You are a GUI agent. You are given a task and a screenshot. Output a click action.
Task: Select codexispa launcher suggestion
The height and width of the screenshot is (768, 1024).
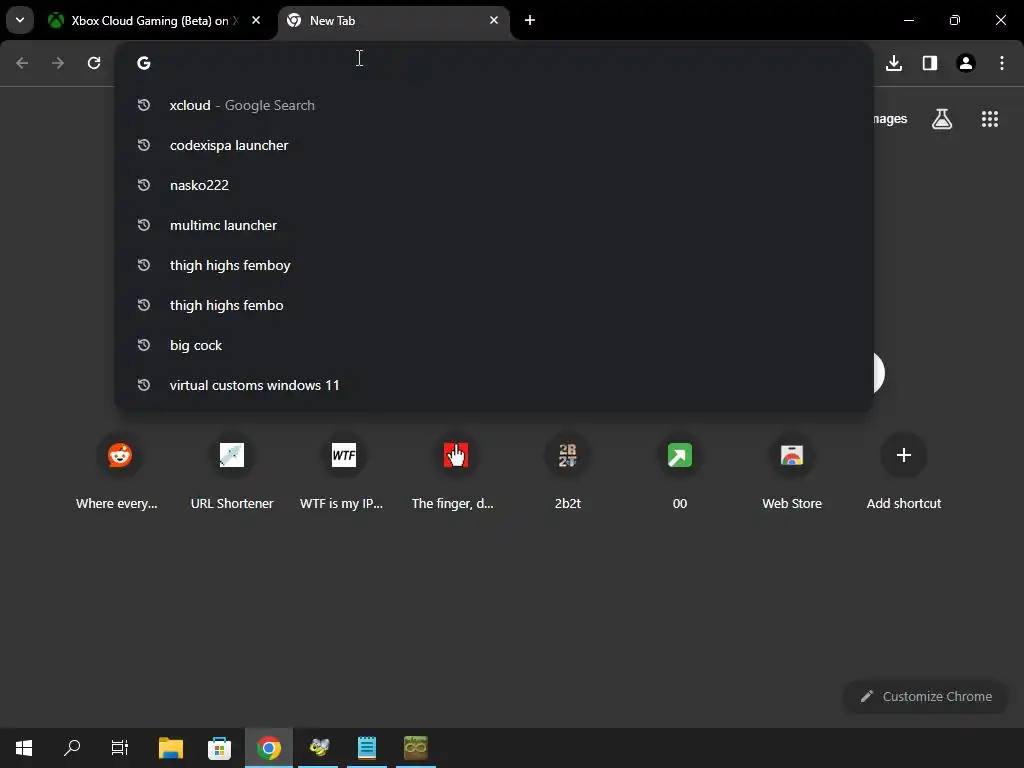[x=494, y=145]
